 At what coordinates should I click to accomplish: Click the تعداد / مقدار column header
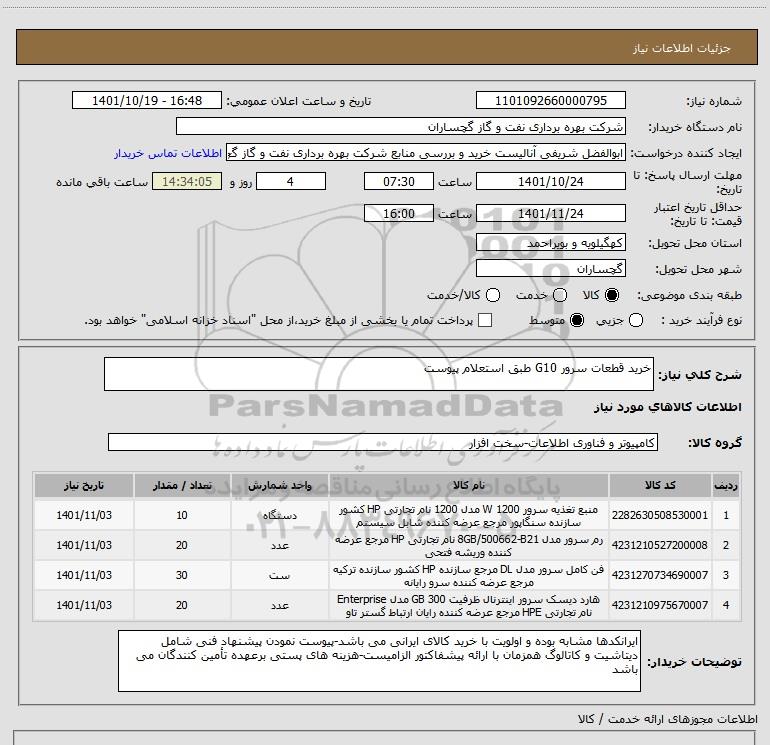pyautogui.click(x=182, y=485)
